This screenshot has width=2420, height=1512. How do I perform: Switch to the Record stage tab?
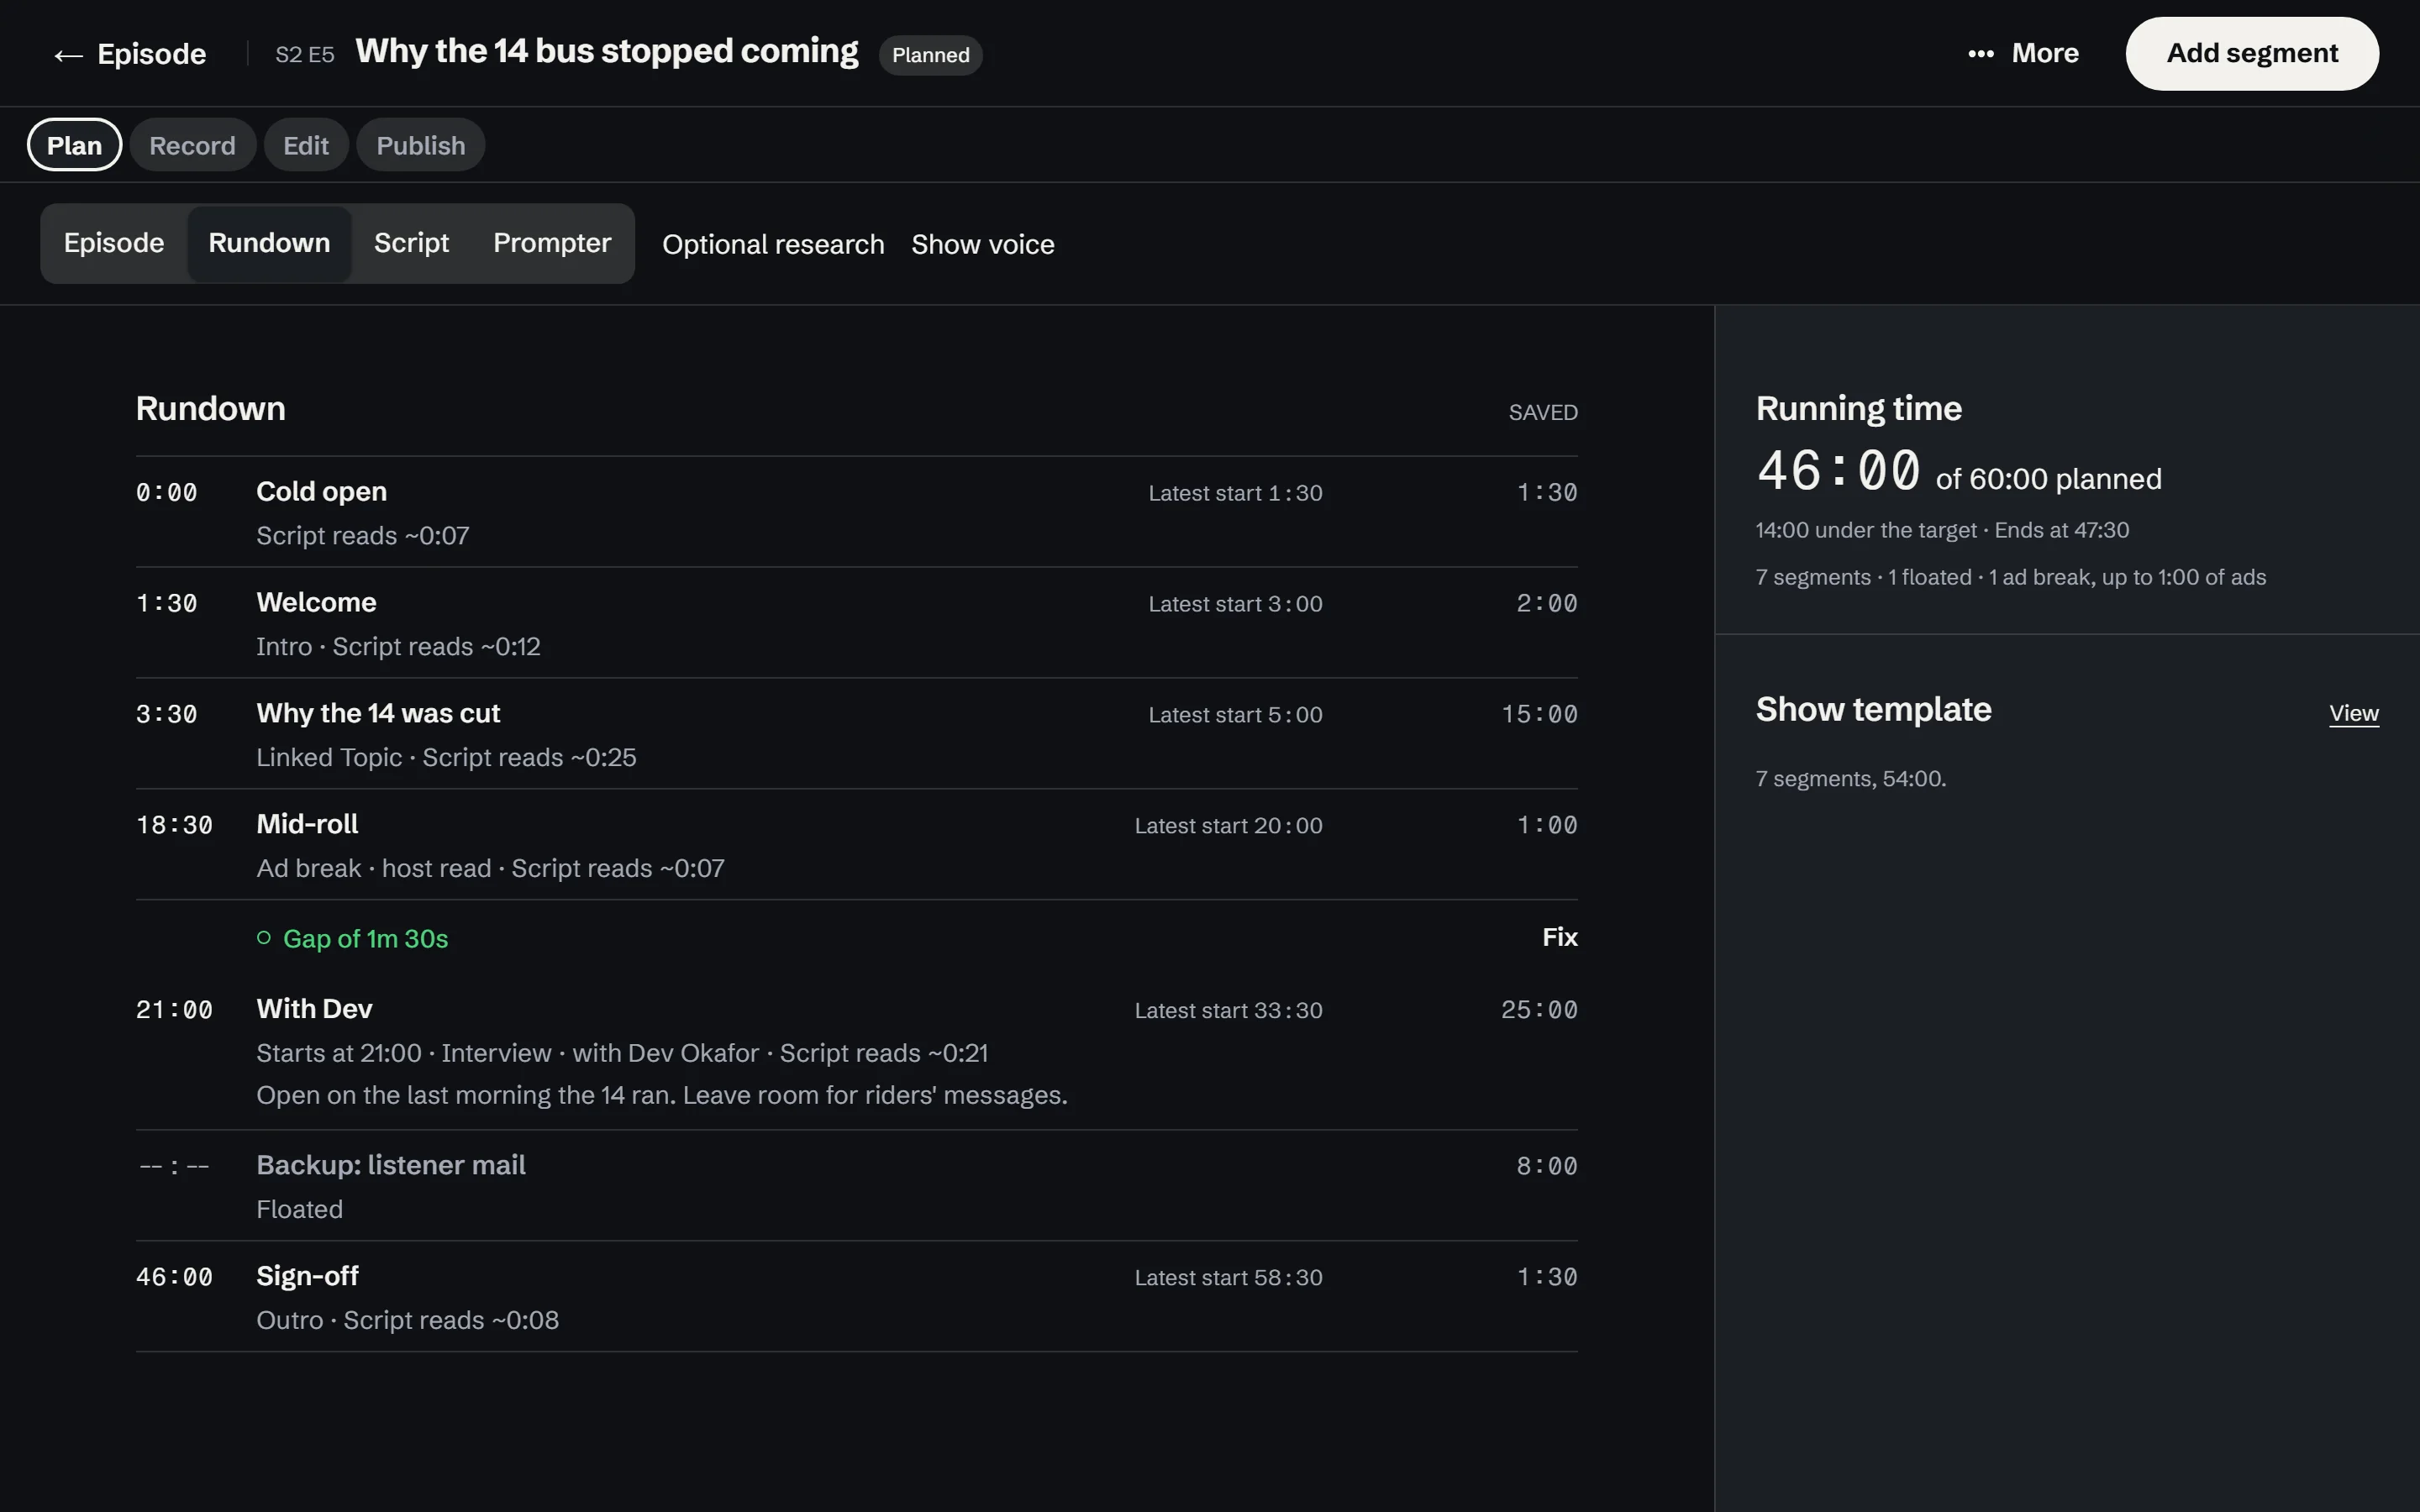click(192, 145)
